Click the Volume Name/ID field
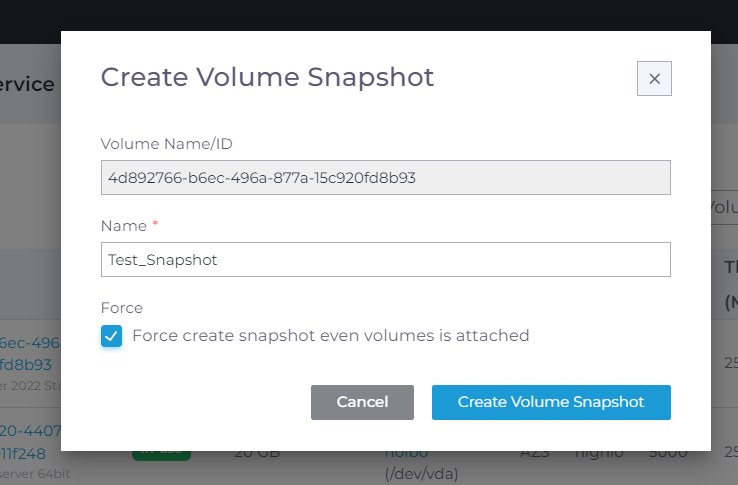Viewport: 738px width, 485px height. point(385,178)
